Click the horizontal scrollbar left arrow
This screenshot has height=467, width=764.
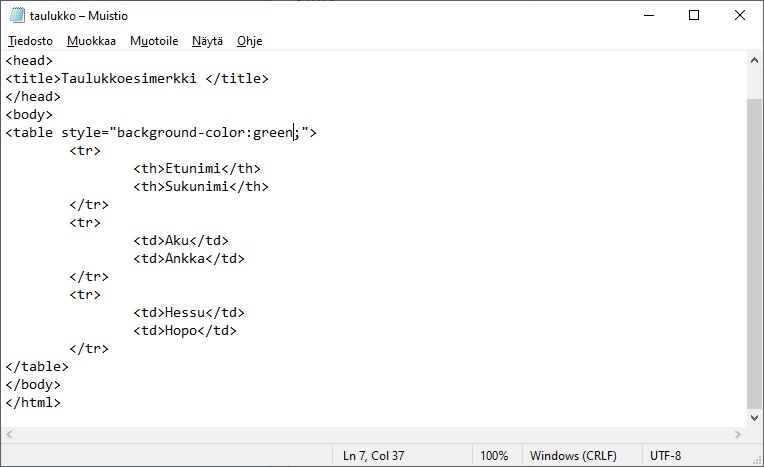coord(9,435)
